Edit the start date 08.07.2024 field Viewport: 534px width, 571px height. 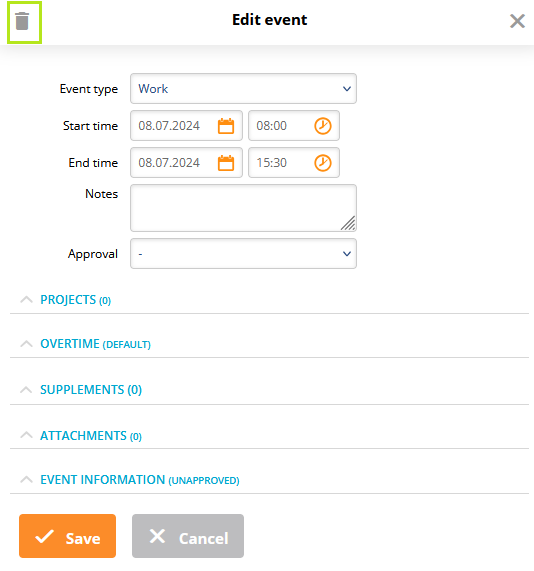(186, 126)
